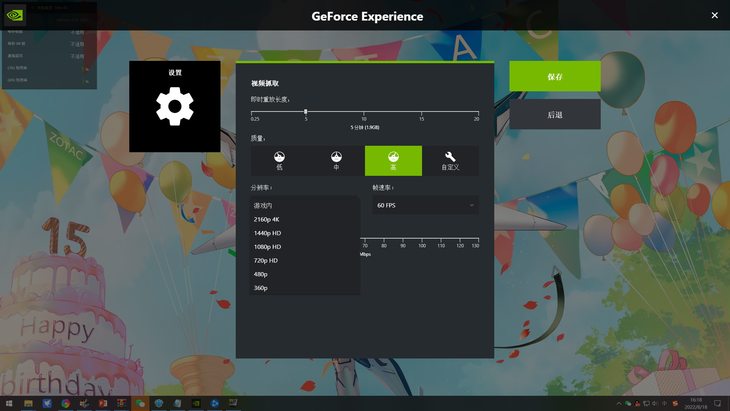Click the 后退 back button
This screenshot has width=730, height=411.
(555, 115)
